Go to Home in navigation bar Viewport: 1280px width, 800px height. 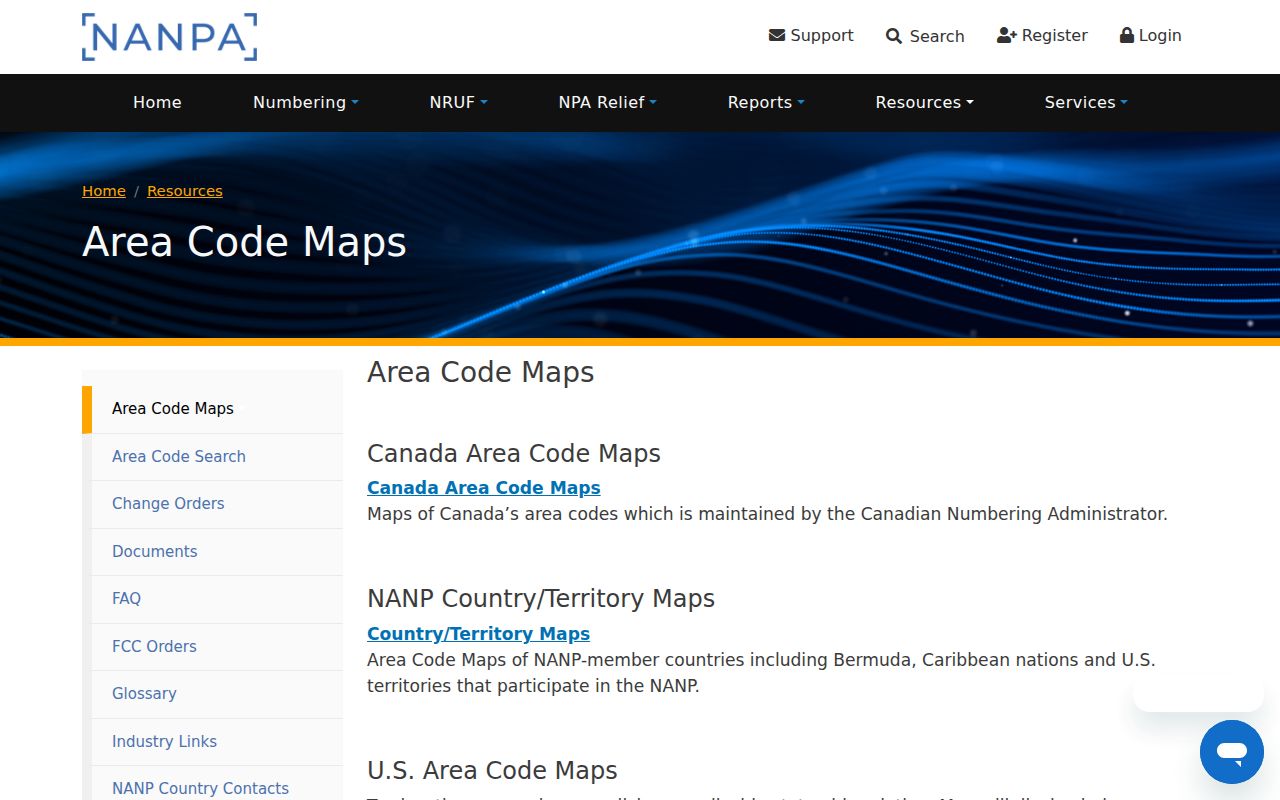(157, 102)
